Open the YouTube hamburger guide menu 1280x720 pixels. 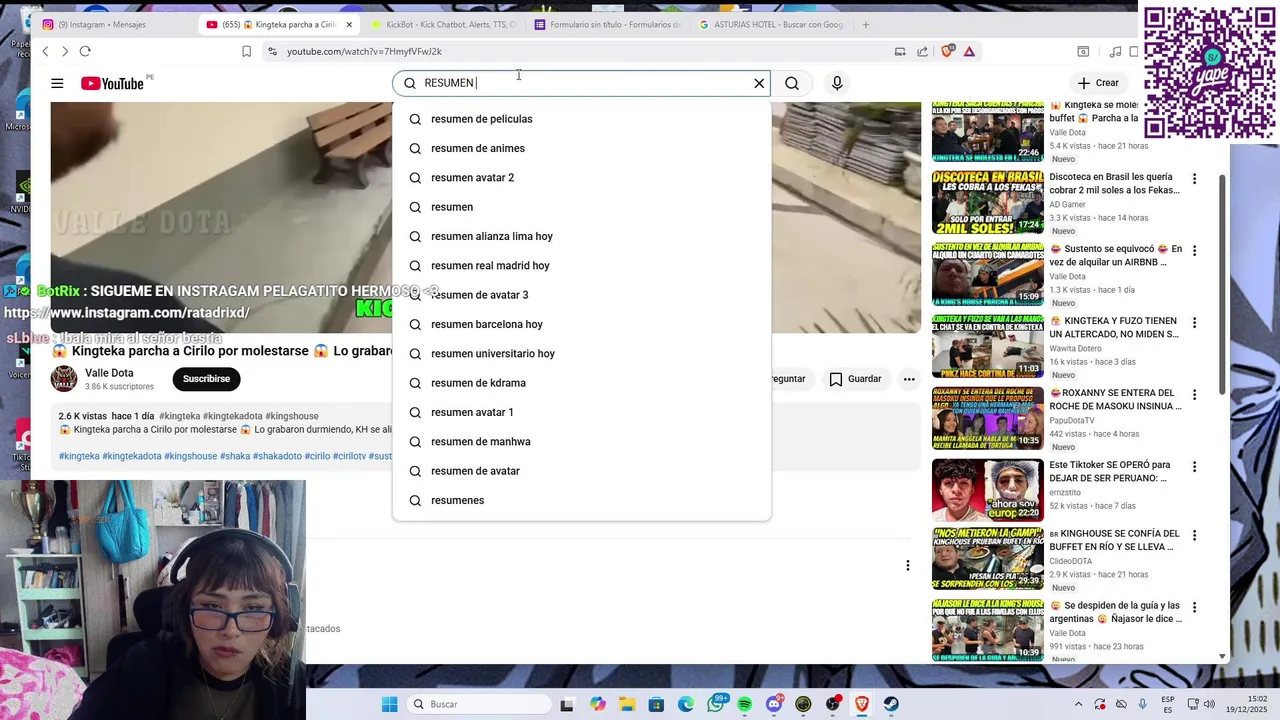click(x=57, y=83)
